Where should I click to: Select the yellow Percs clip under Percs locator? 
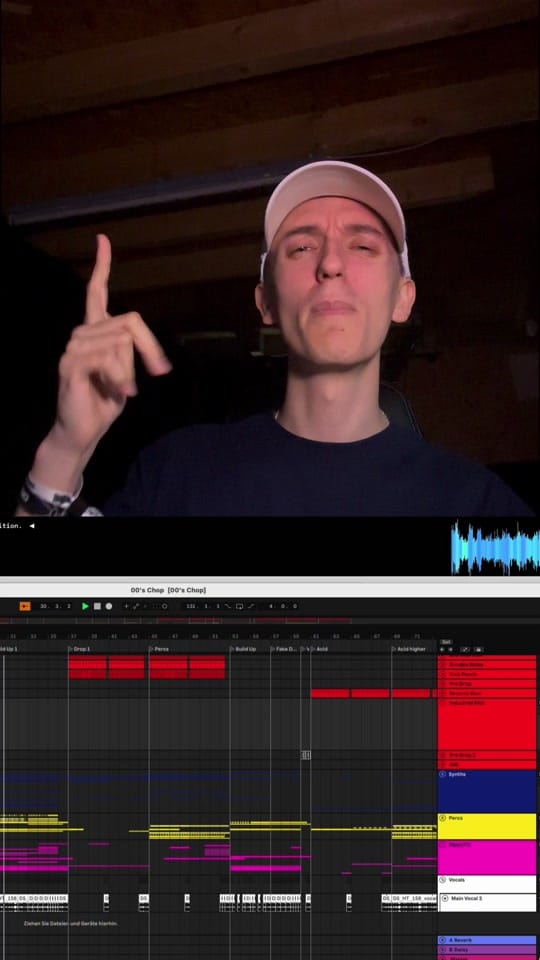(189, 832)
